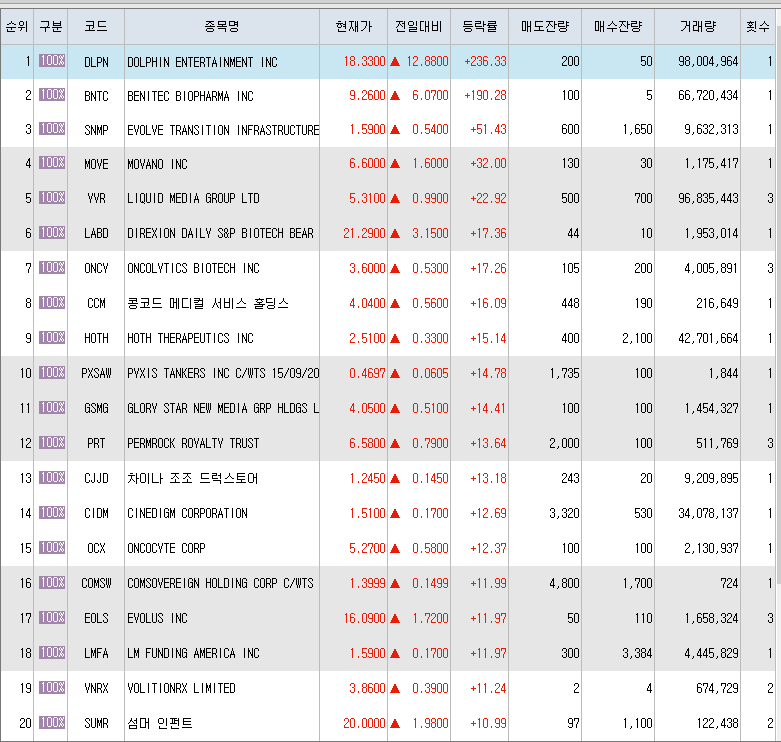Click the 100% badge in CCM row
The width and height of the screenshot is (781, 742).
coord(52,302)
